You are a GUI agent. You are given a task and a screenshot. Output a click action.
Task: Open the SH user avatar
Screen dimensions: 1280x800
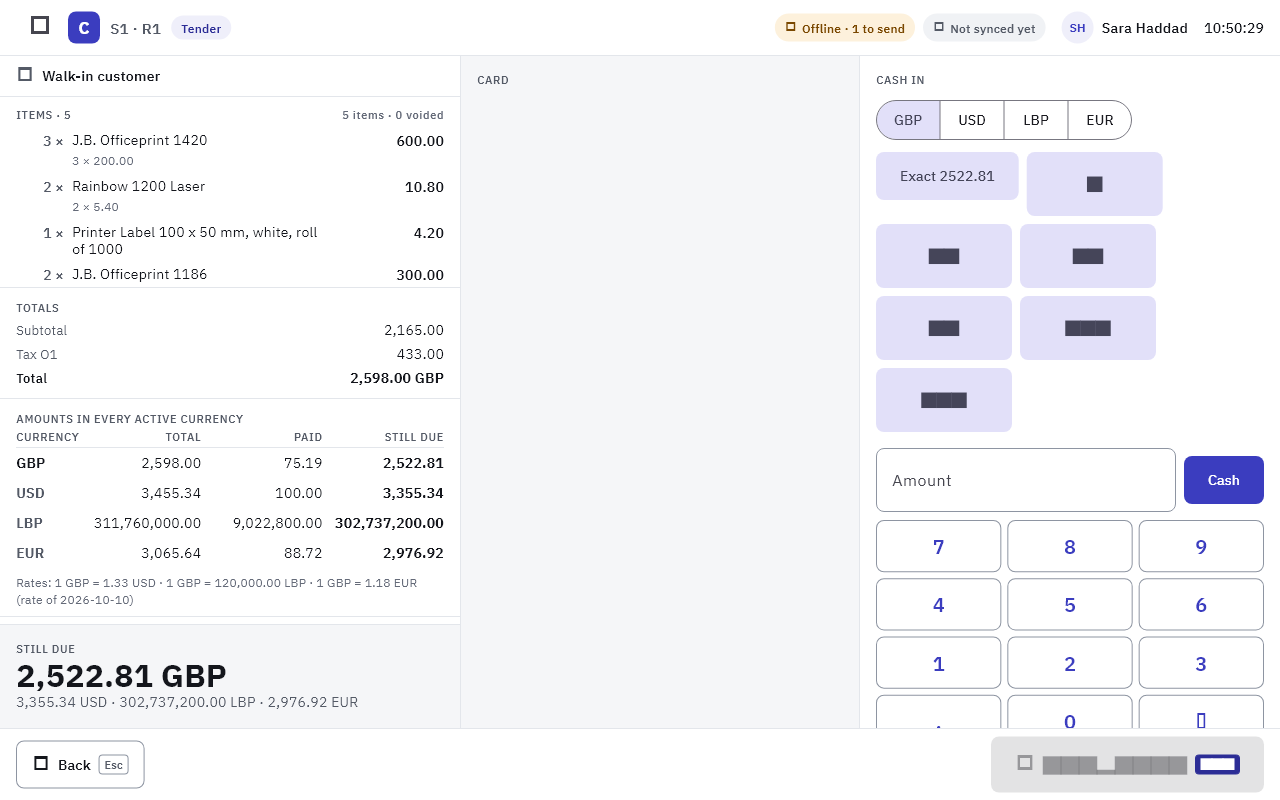point(1077,28)
